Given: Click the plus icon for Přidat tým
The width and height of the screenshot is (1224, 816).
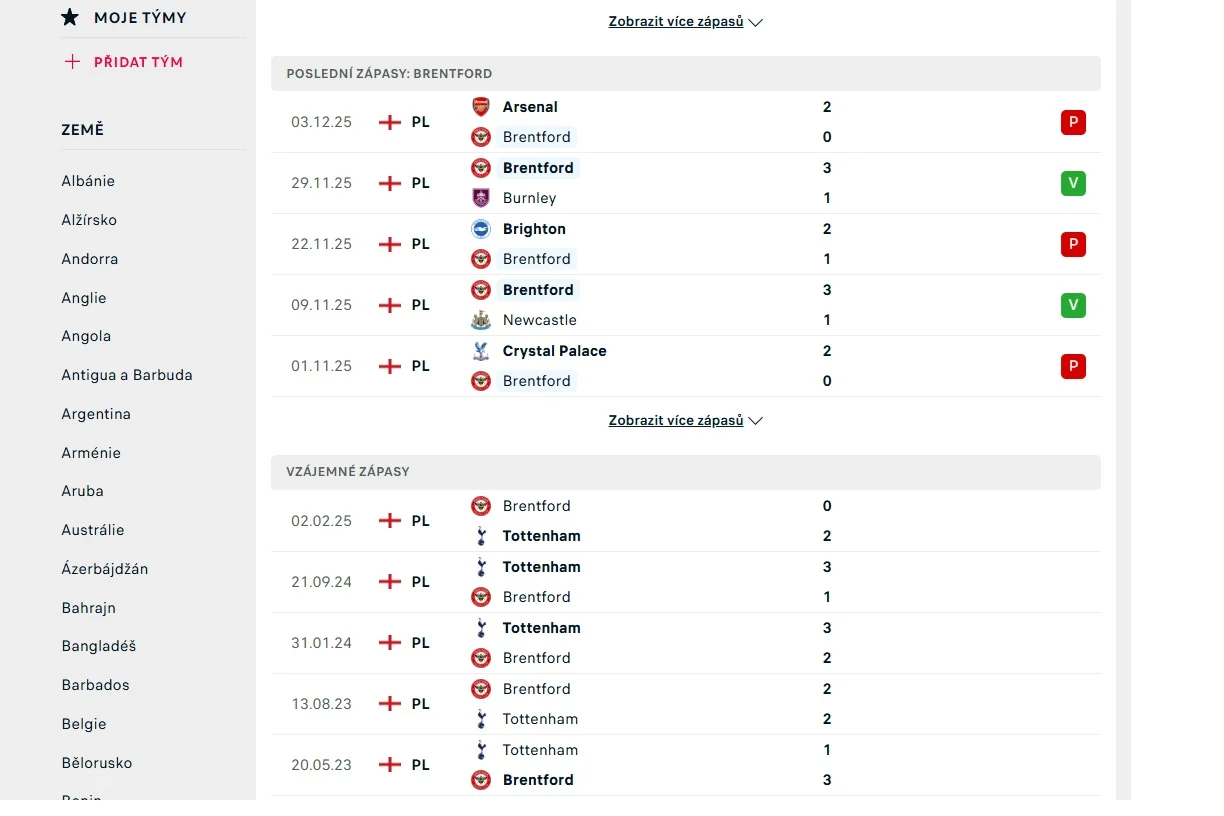Looking at the screenshot, I should pyautogui.click(x=72, y=62).
